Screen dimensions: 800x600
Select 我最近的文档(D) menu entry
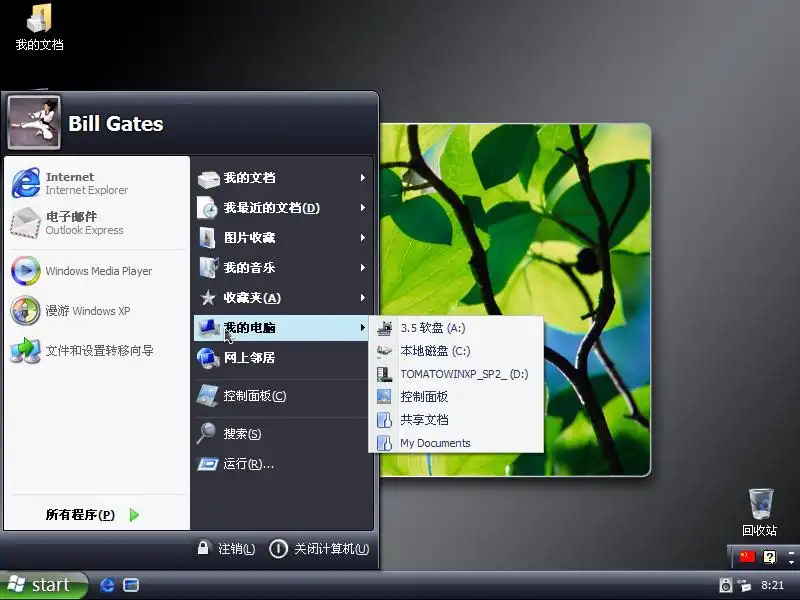(x=283, y=208)
